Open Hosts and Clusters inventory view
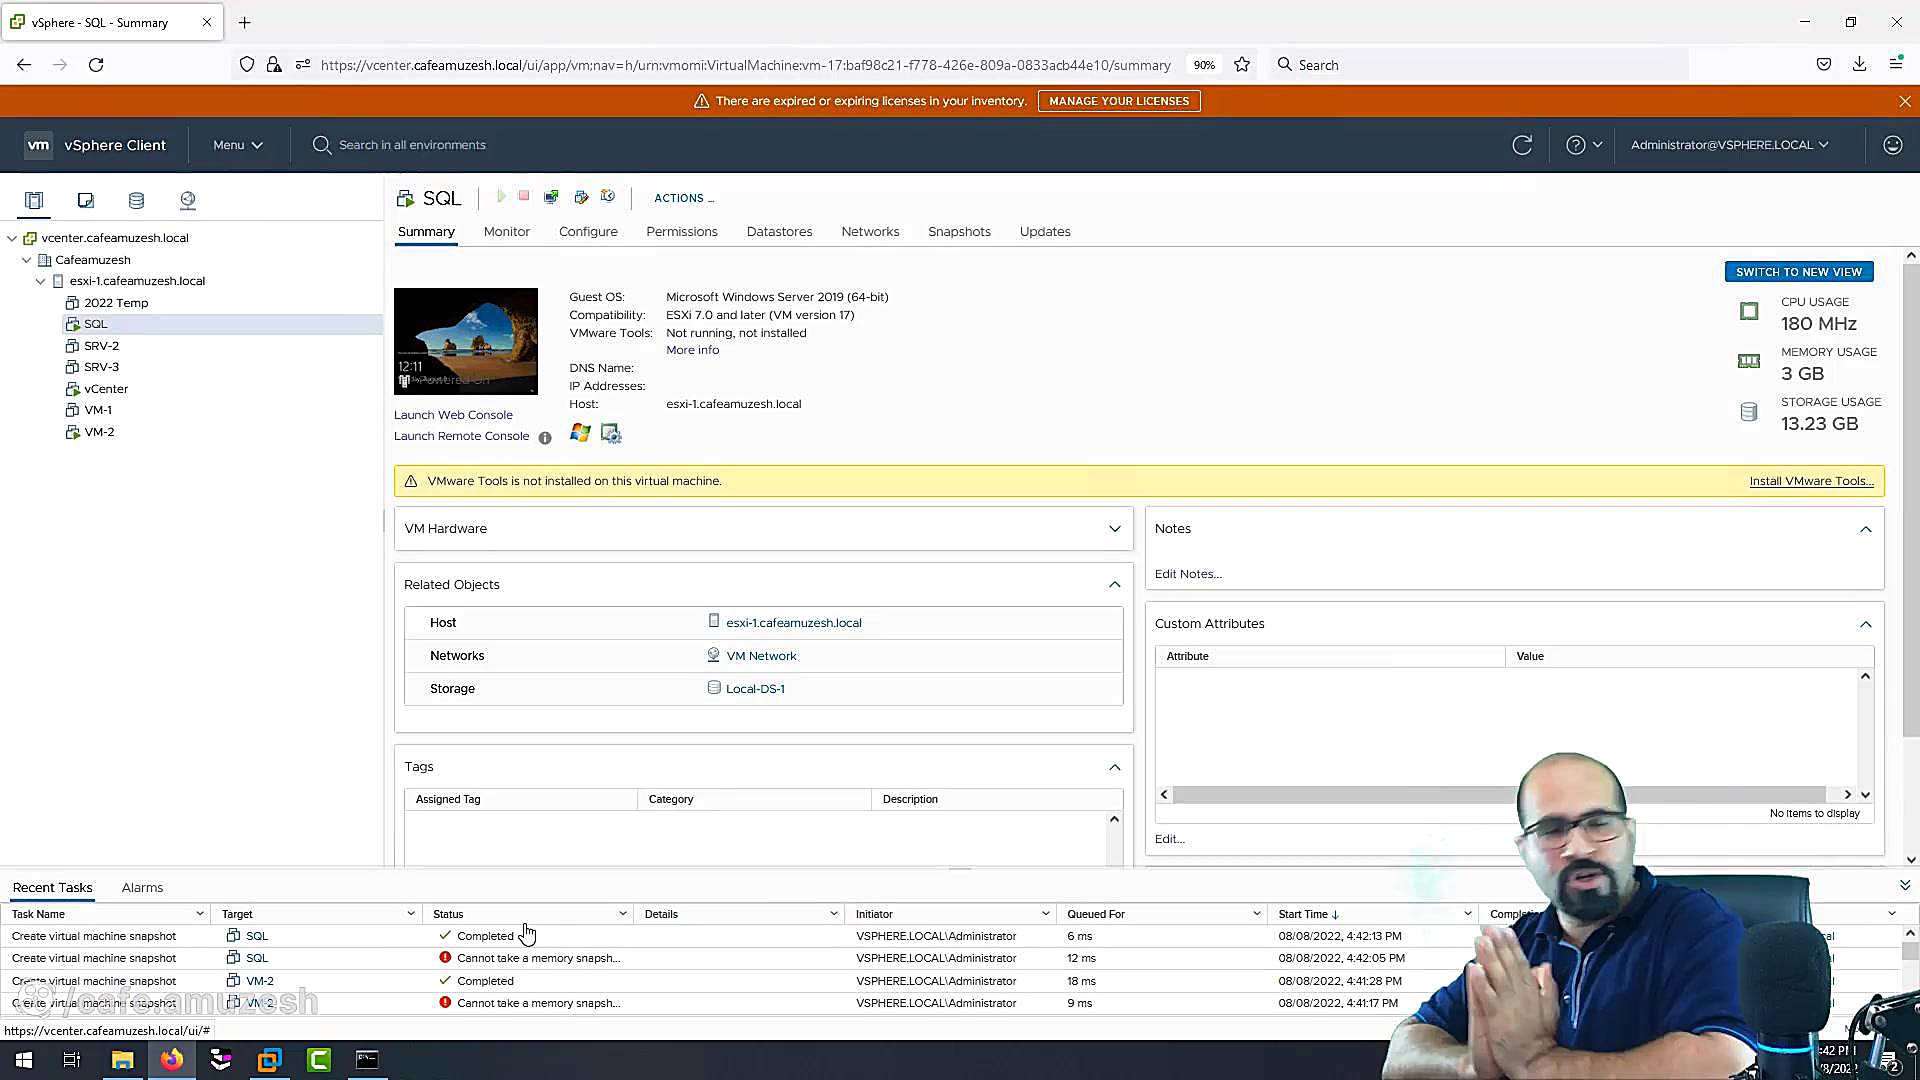 34,200
